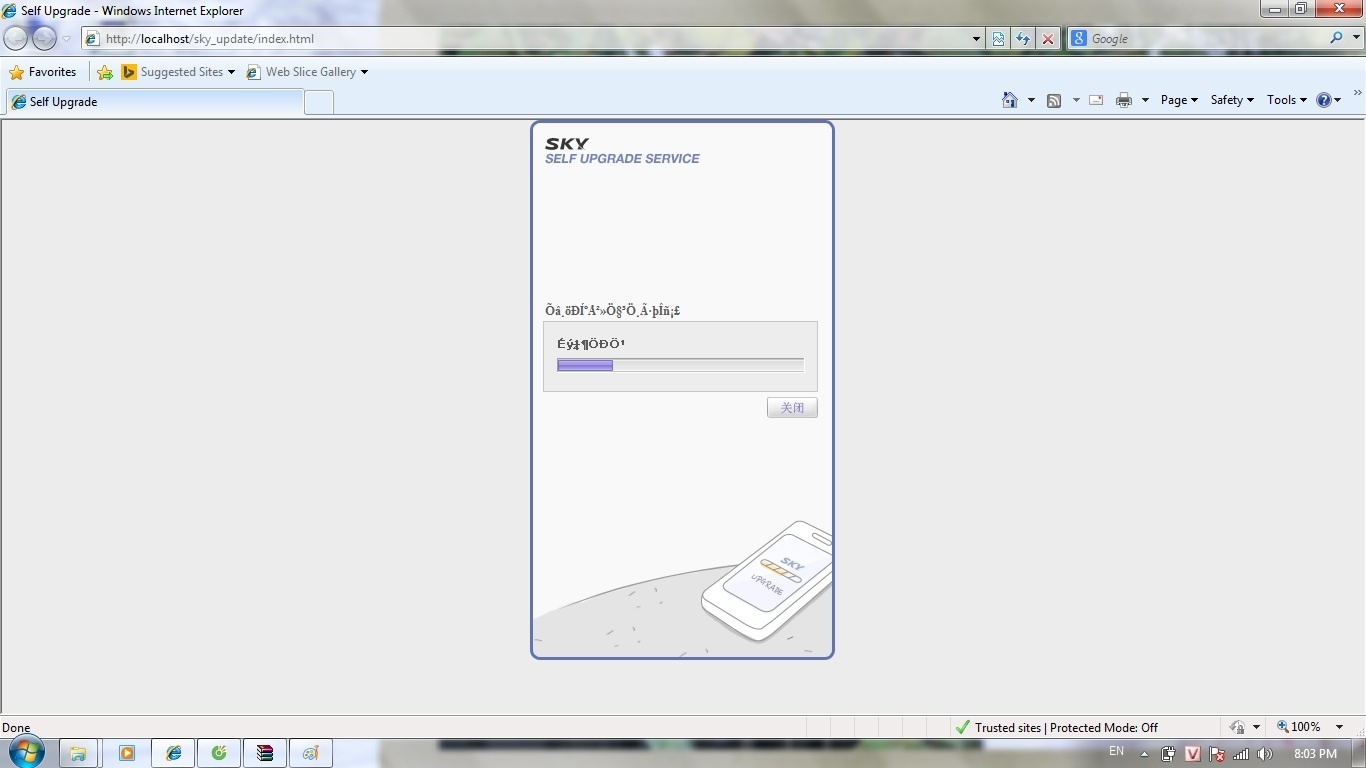Image resolution: width=1366 pixels, height=768 pixels.
Task: Click the search magnifier icon
Action: (1337, 38)
